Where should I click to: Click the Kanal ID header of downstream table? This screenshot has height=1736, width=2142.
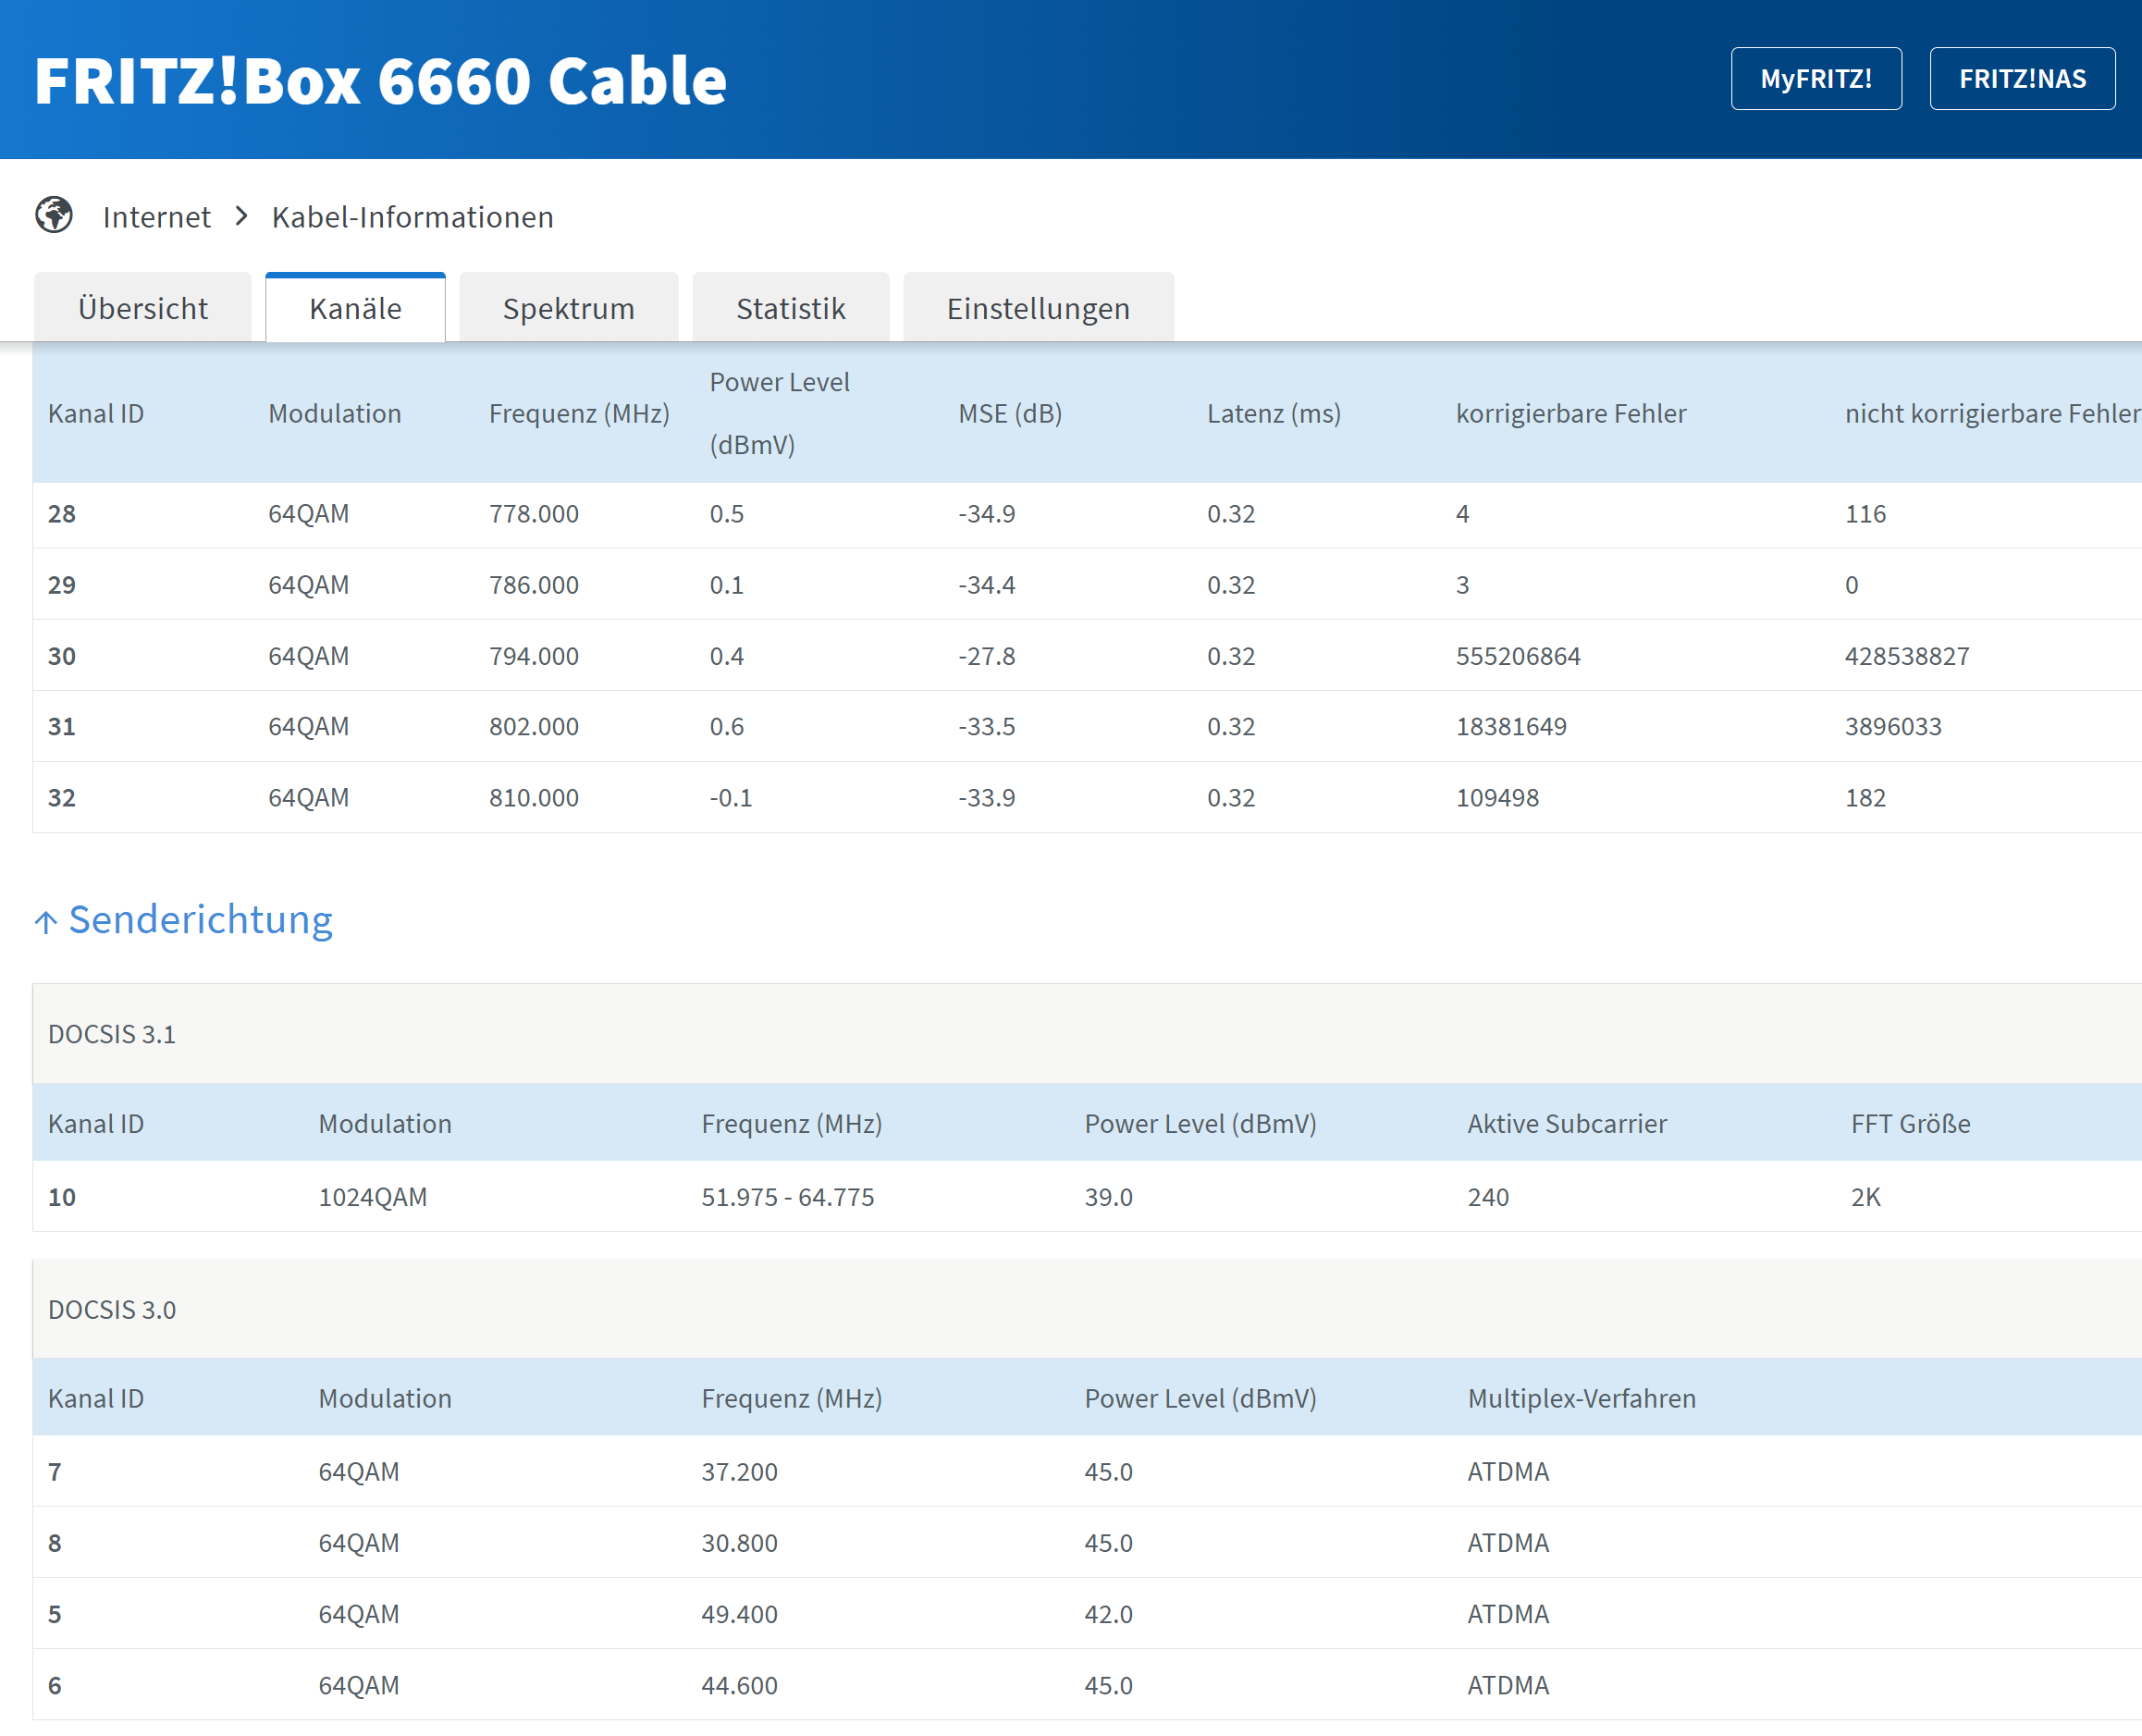pos(96,413)
